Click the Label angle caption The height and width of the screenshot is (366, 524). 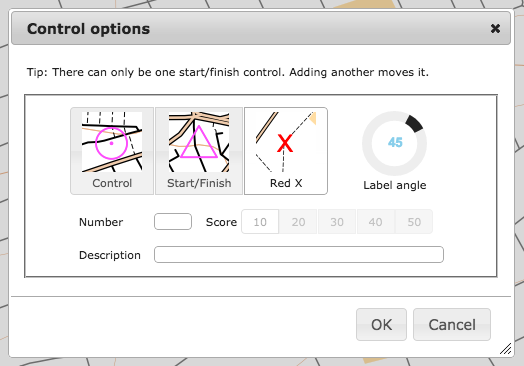395,185
